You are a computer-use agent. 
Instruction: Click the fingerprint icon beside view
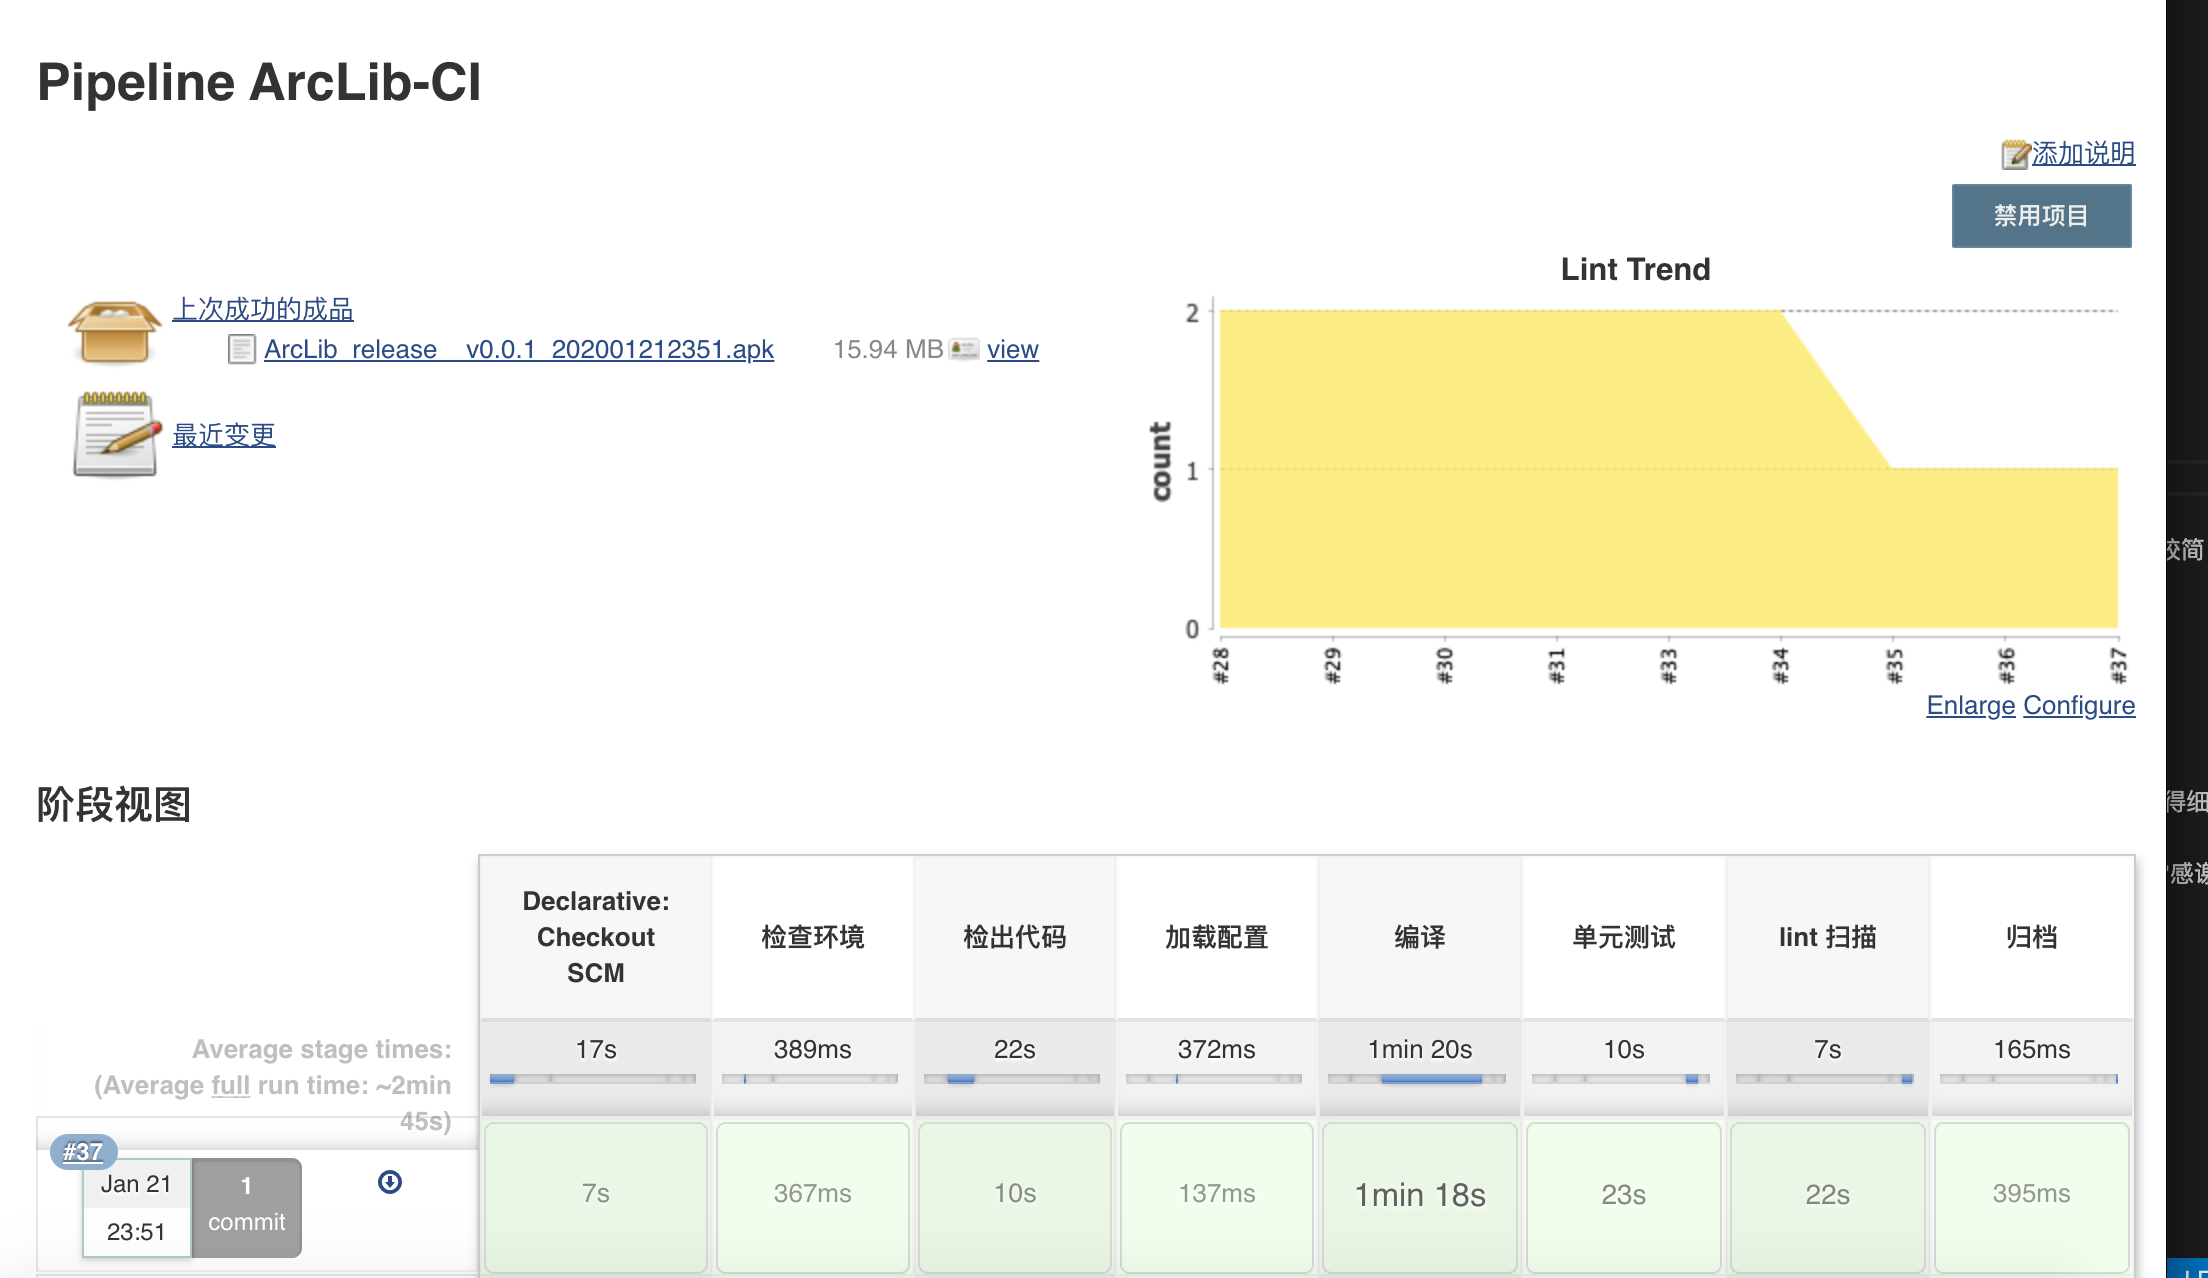(964, 349)
